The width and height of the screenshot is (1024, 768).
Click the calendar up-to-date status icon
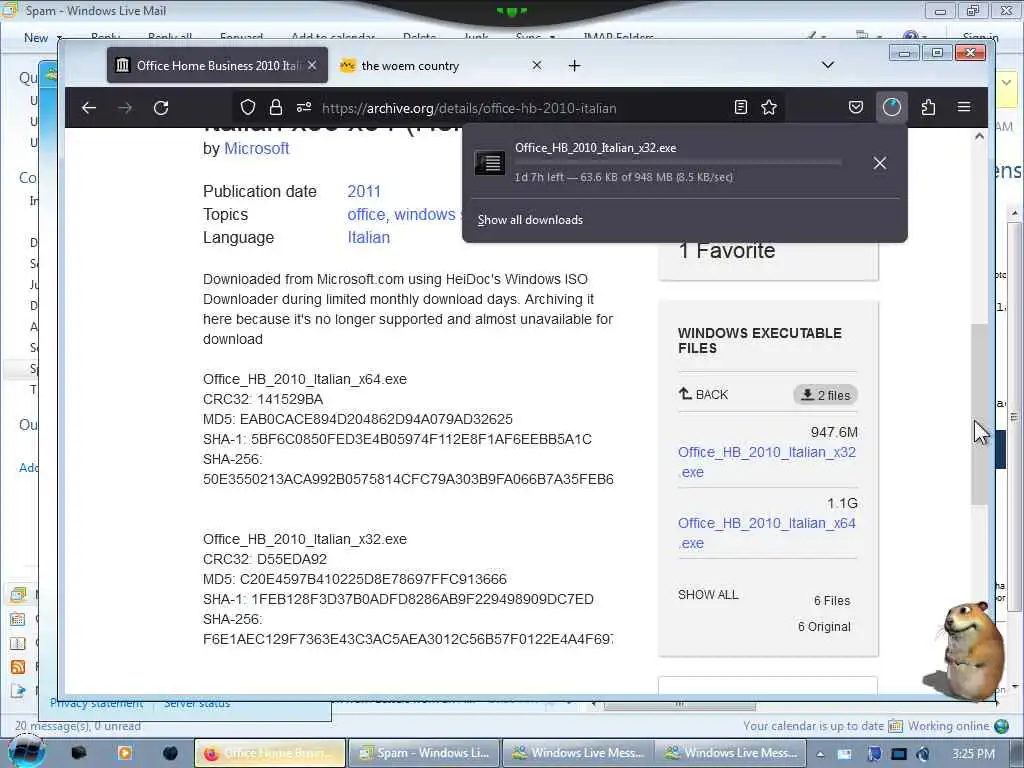[895, 726]
